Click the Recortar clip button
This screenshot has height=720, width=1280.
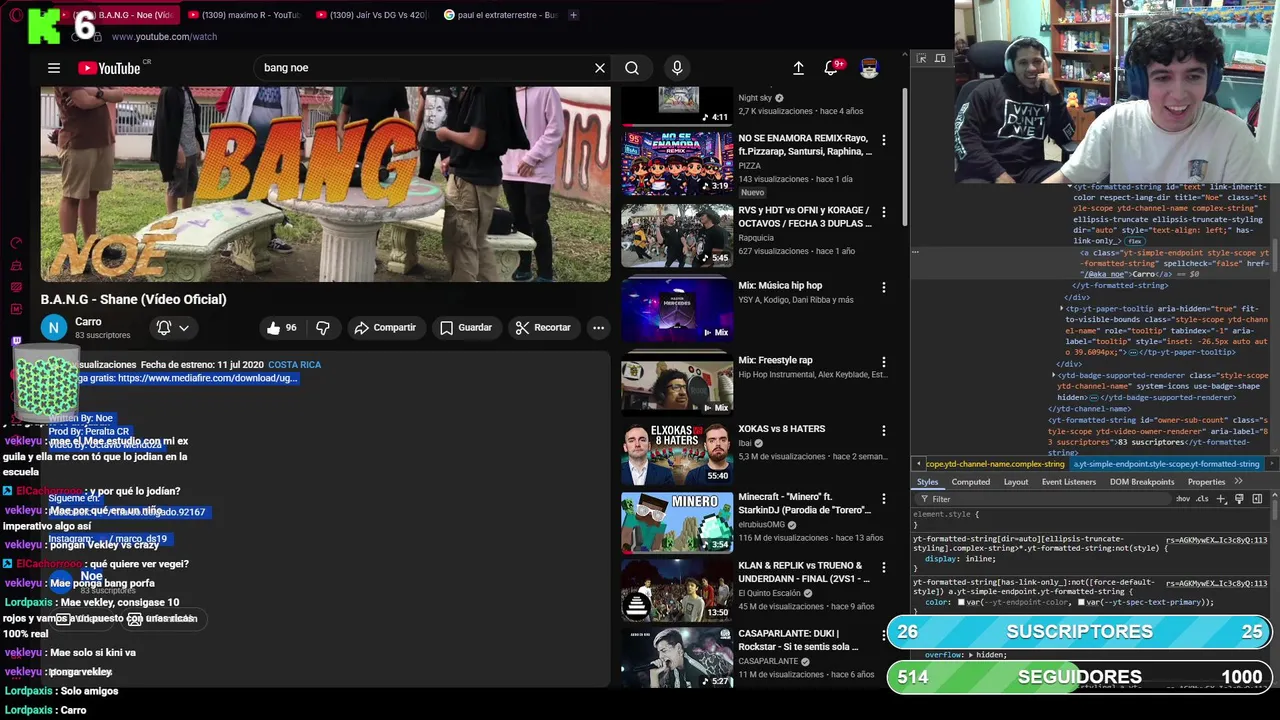pyautogui.click(x=543, y=327)
